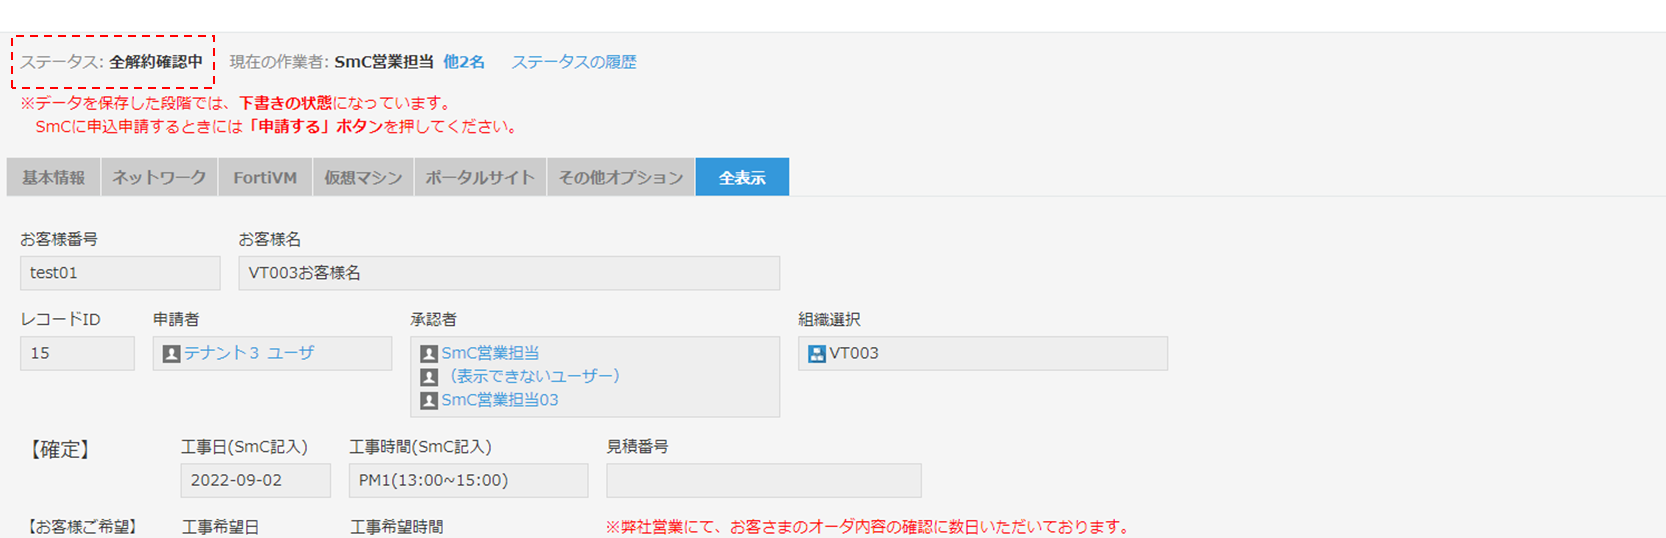Click the 【お客様ご希望】 label
Image resolution: width=1666 pixels, height=538 pixels.
(81, 527)
